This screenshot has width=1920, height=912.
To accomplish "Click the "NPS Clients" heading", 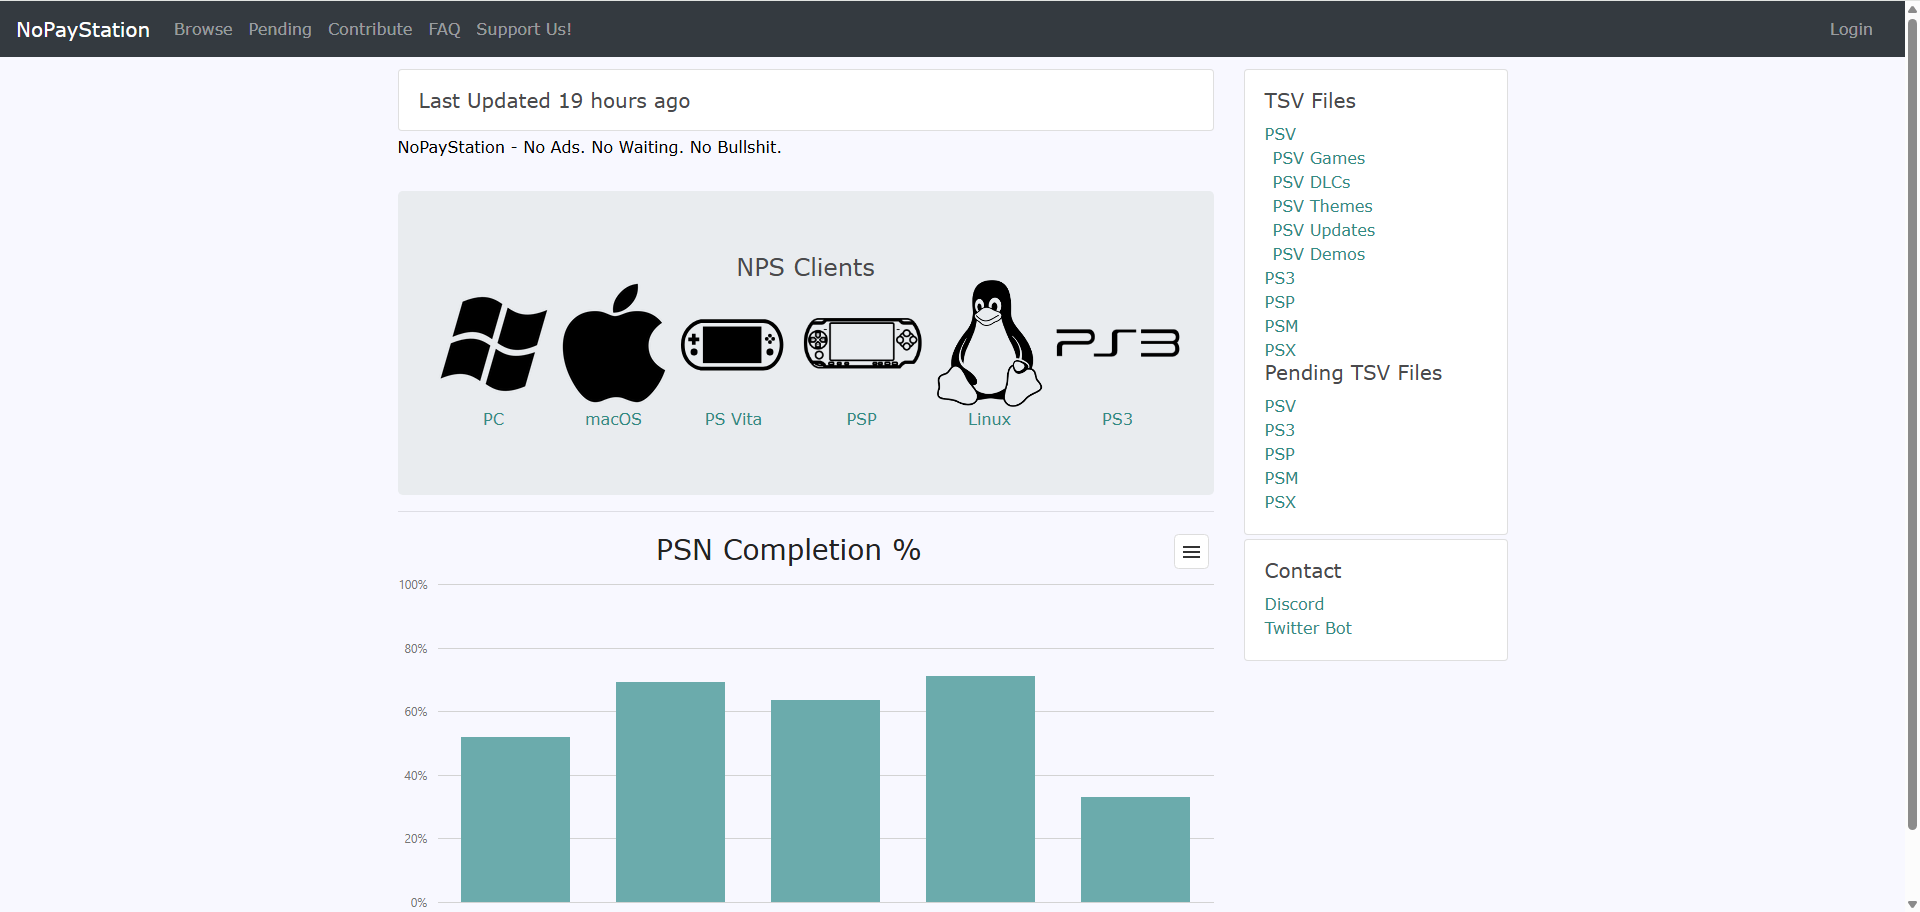I will click(806, 268).
